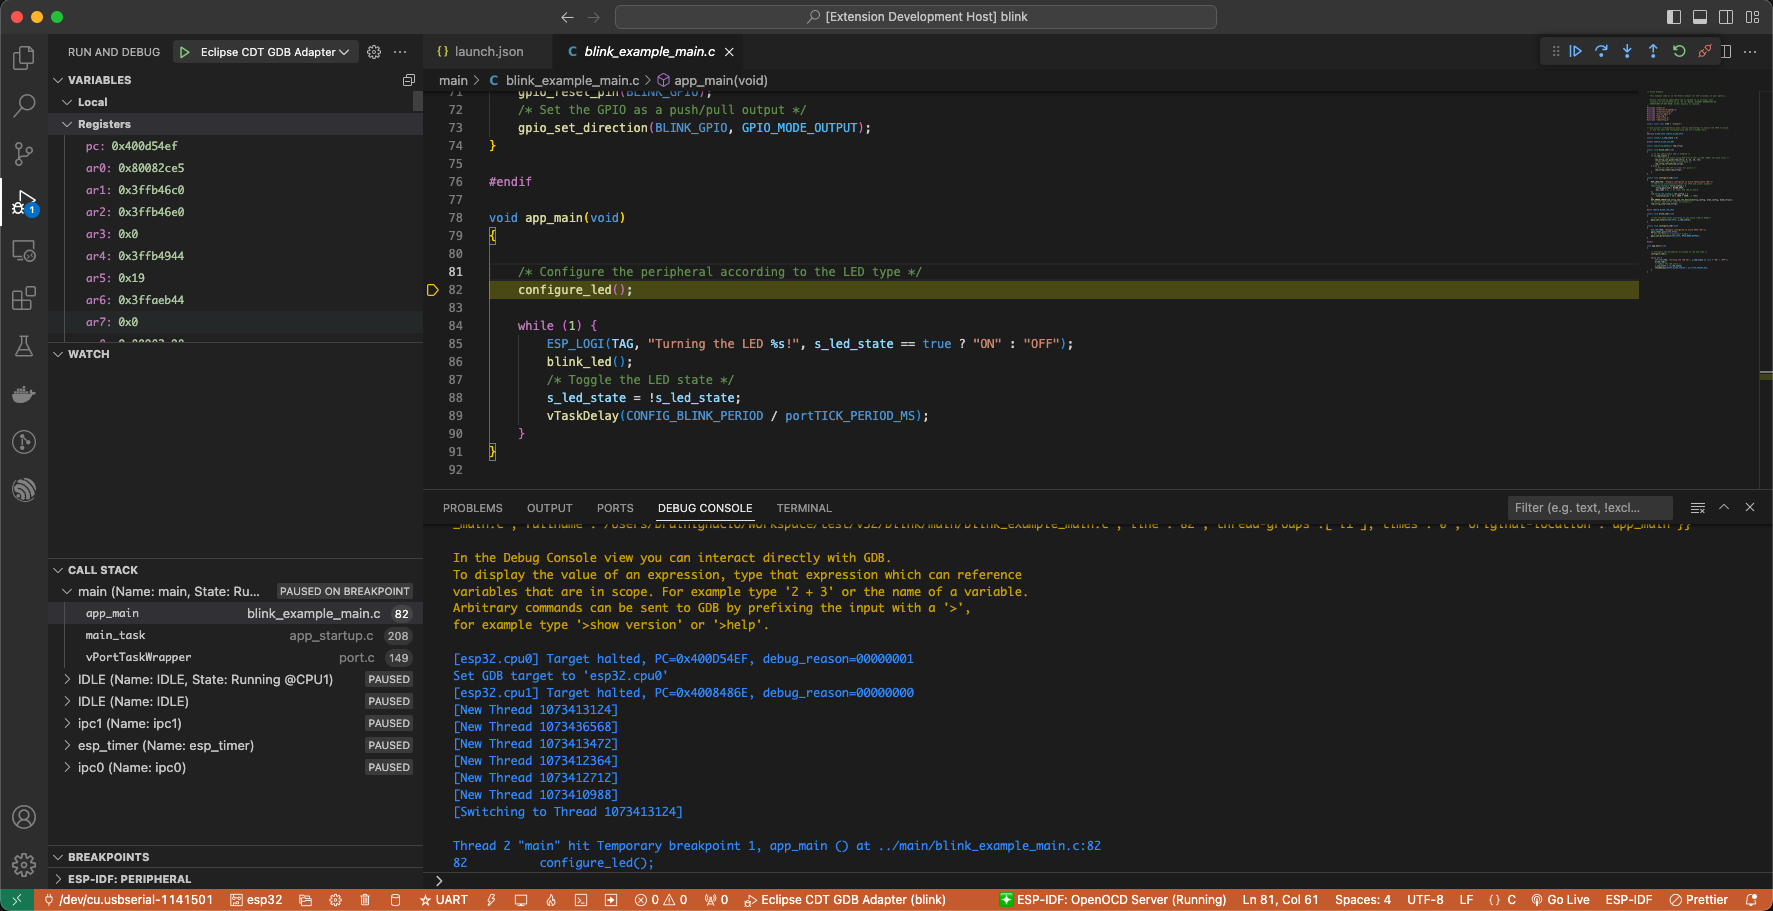The height and width of the screenshot is (911, 1773).
Task: Toggle the bottom panel layout button
Action: pyautogui.click(x=1700, y=17)
